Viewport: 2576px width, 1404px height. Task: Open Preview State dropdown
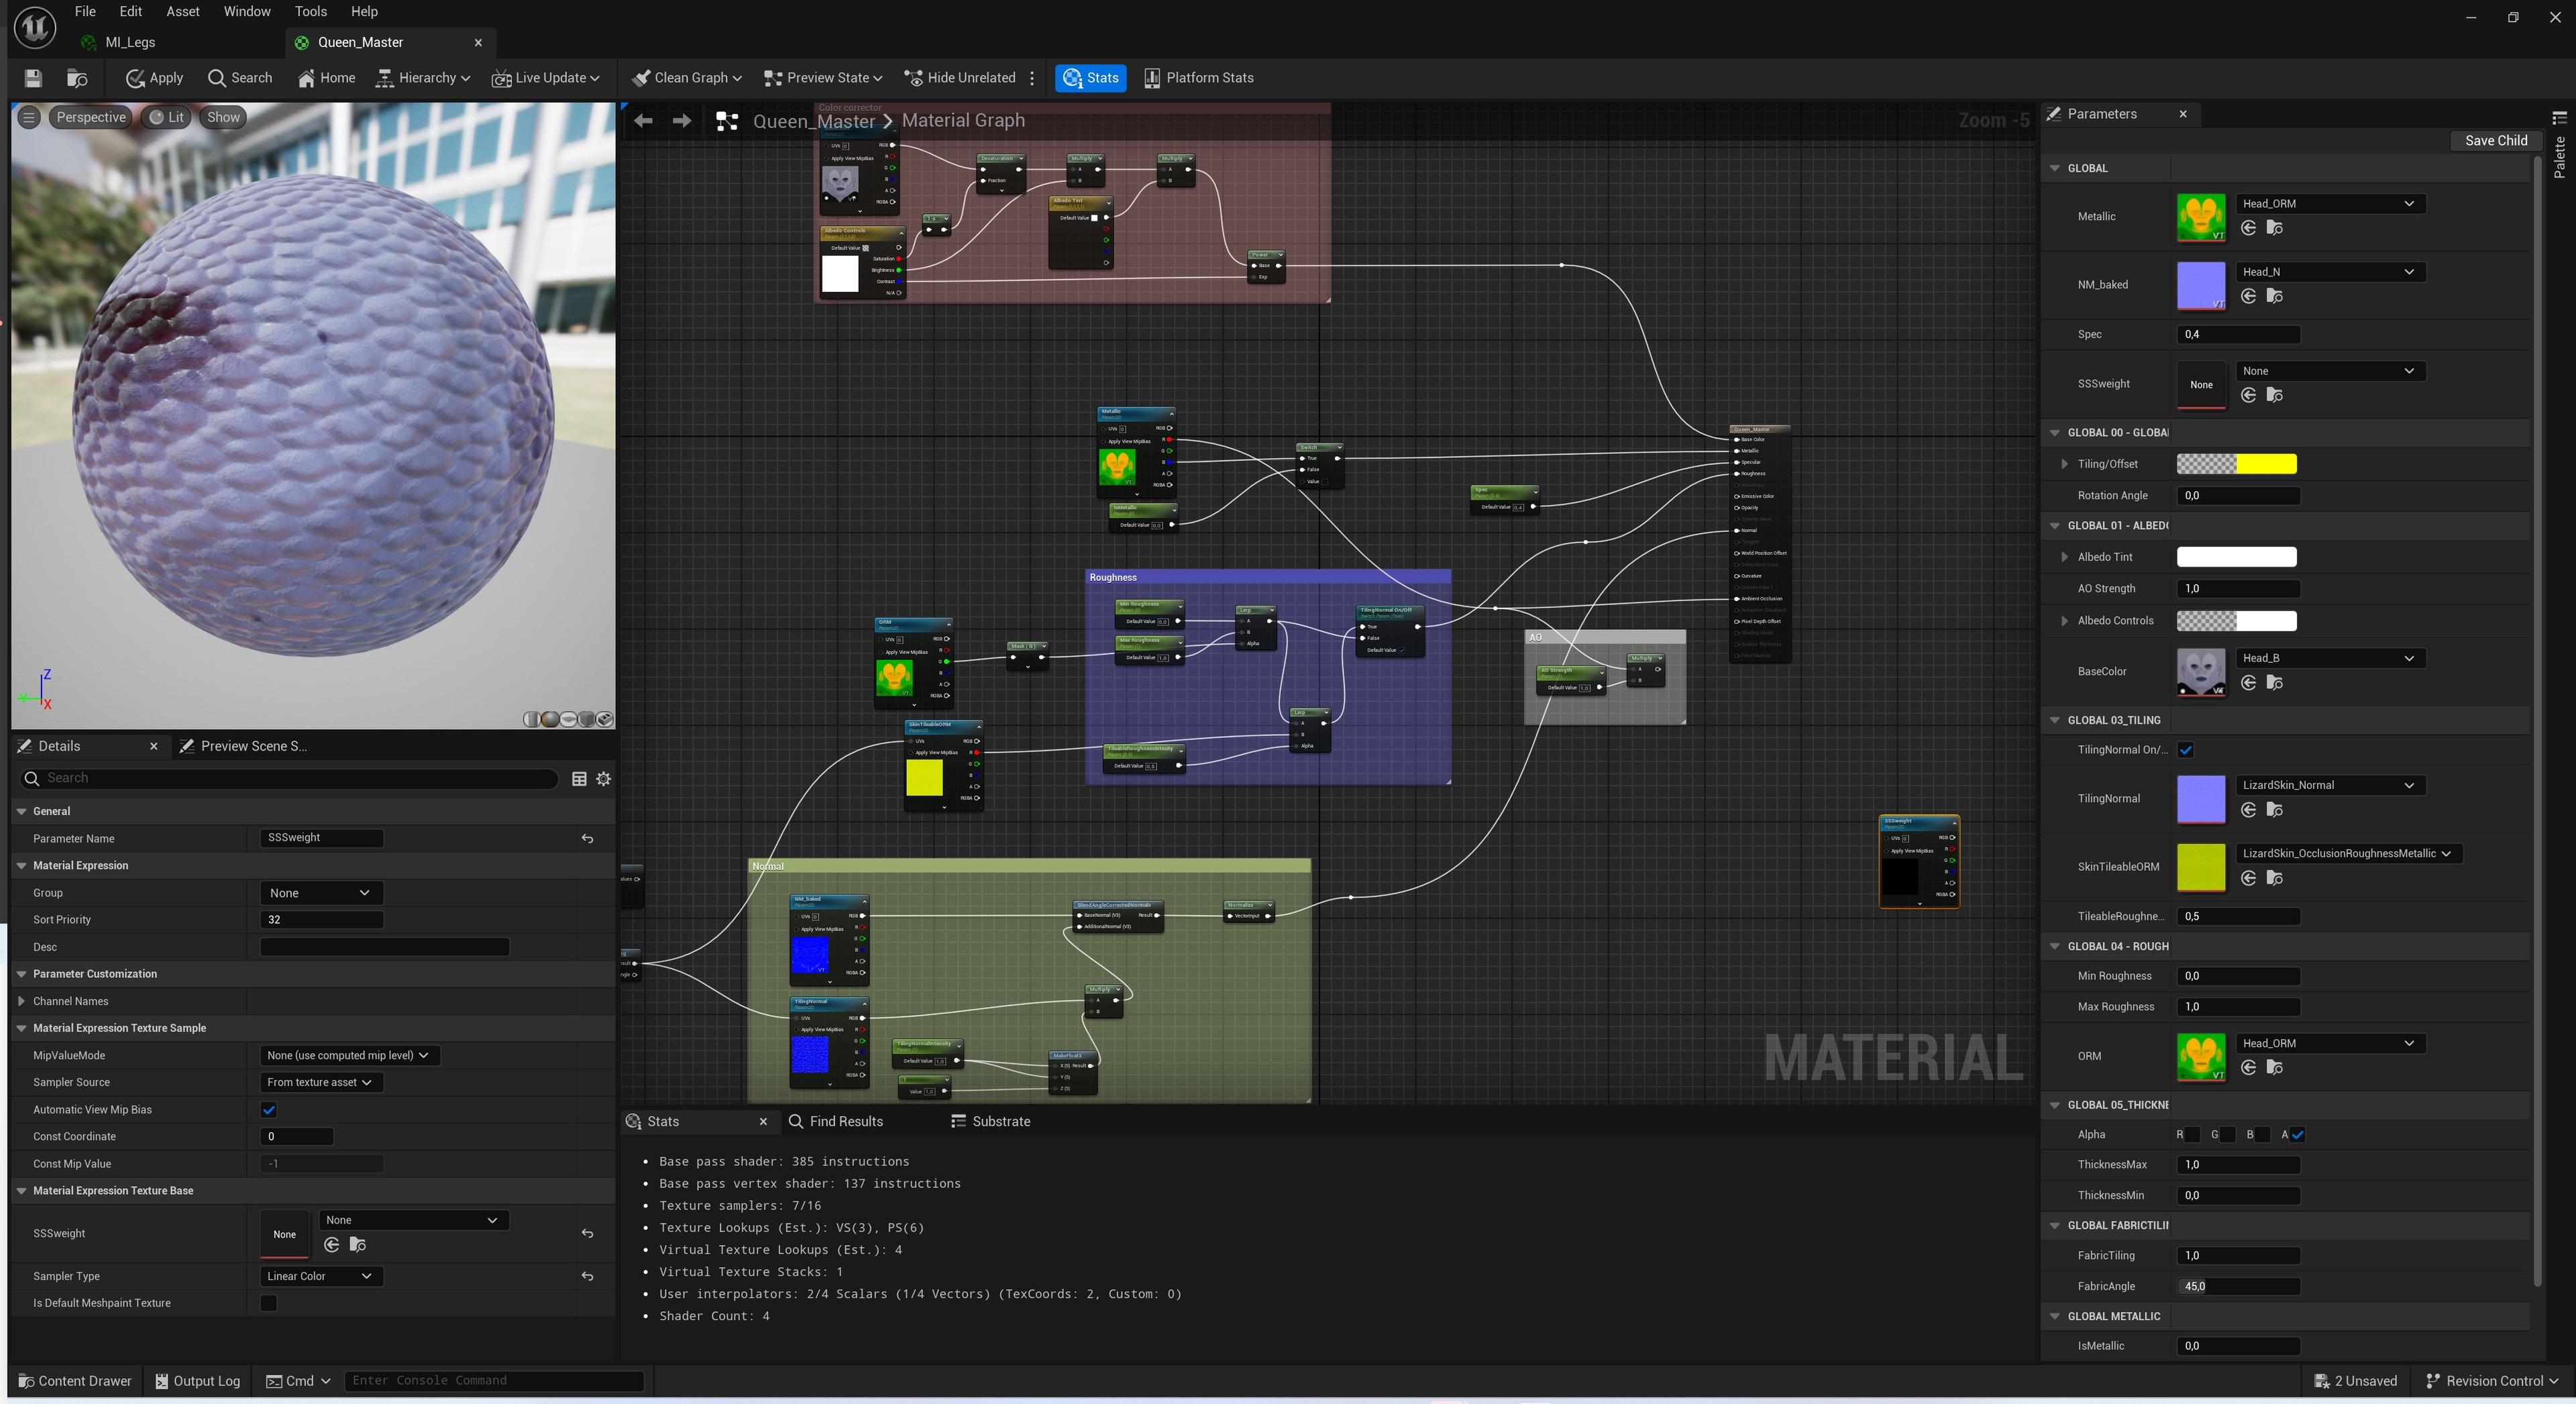coord(823,78)
